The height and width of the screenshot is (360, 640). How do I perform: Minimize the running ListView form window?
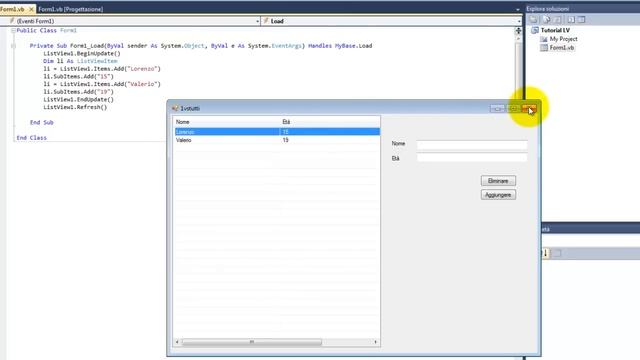[x=497, y=109]
